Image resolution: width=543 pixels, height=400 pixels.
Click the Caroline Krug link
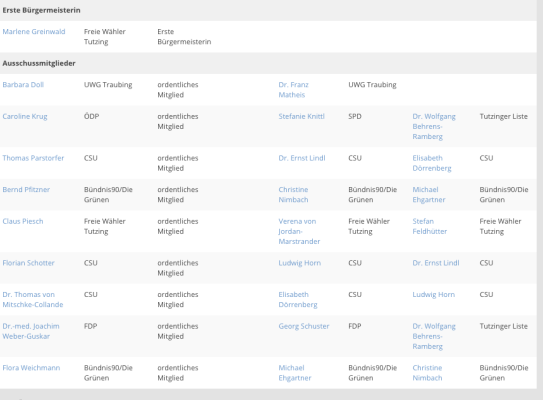point(25,116)
